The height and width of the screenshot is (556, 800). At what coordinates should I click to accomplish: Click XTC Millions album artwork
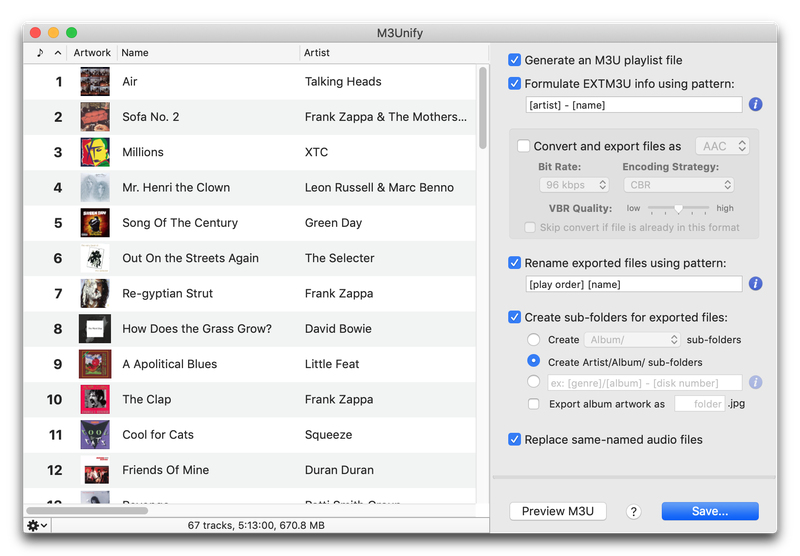(95, 152)
